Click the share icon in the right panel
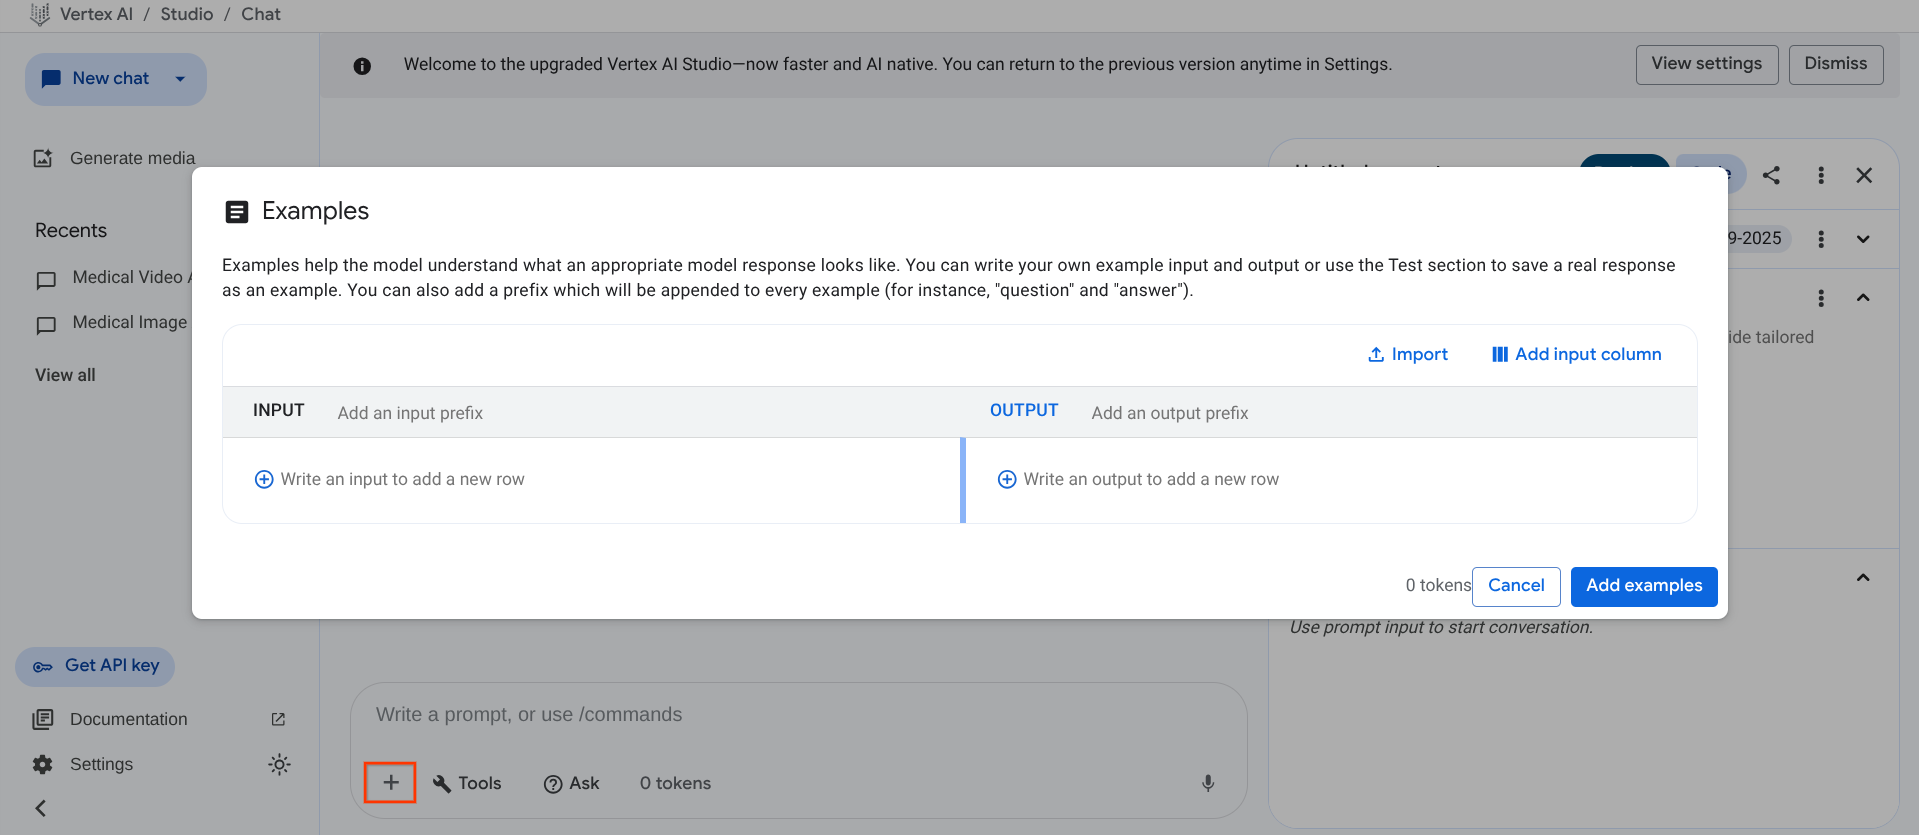1919x835 pixels. point(1771,175)
